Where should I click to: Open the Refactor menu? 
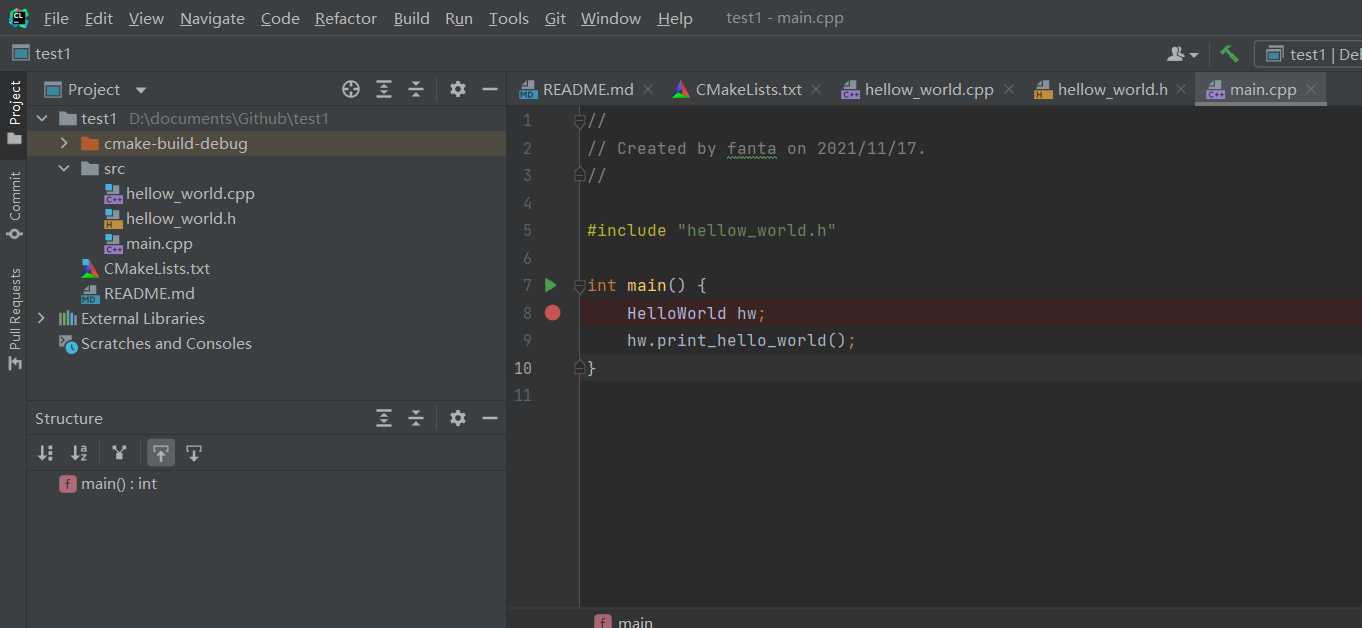[x=346, y=19]
